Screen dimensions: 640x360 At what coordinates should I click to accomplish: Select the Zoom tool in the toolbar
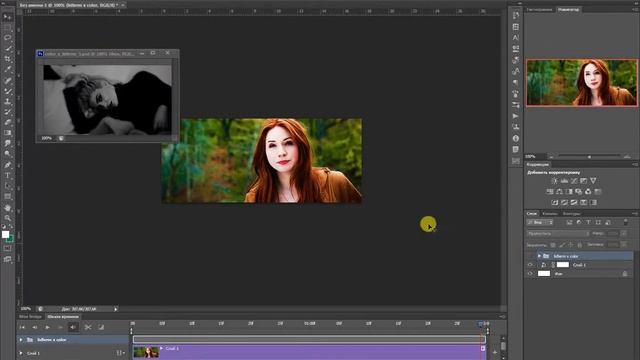(7, 218)
